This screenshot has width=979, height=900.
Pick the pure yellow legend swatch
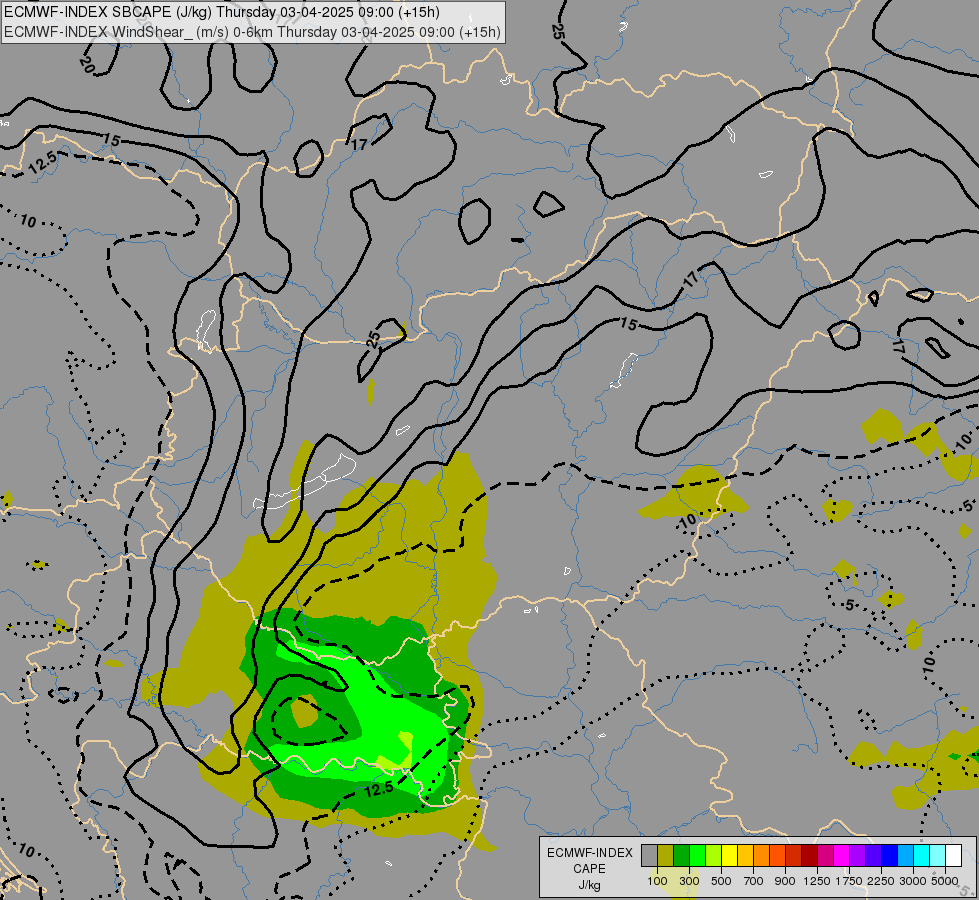click(x=729, y=855)
